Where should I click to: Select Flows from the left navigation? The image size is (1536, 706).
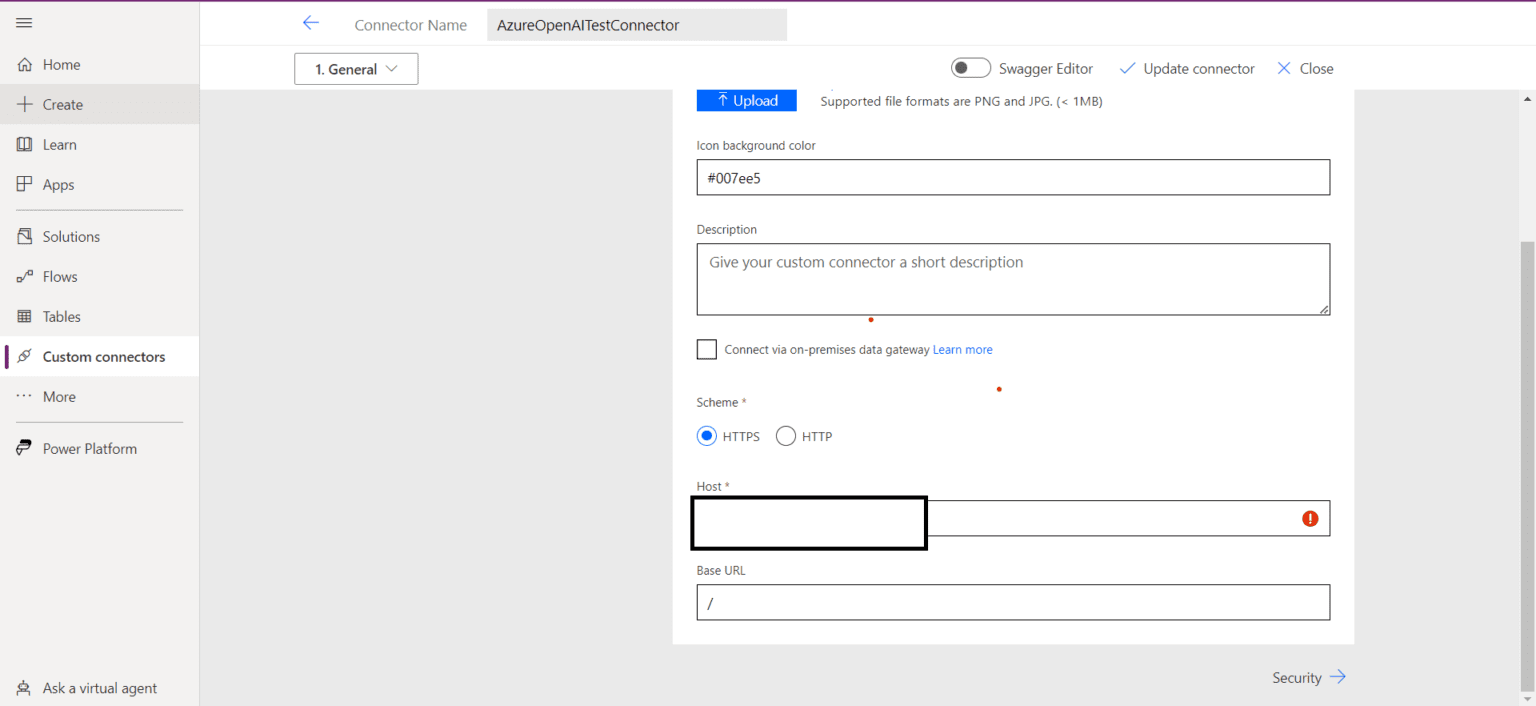click(x=60, y=276)
